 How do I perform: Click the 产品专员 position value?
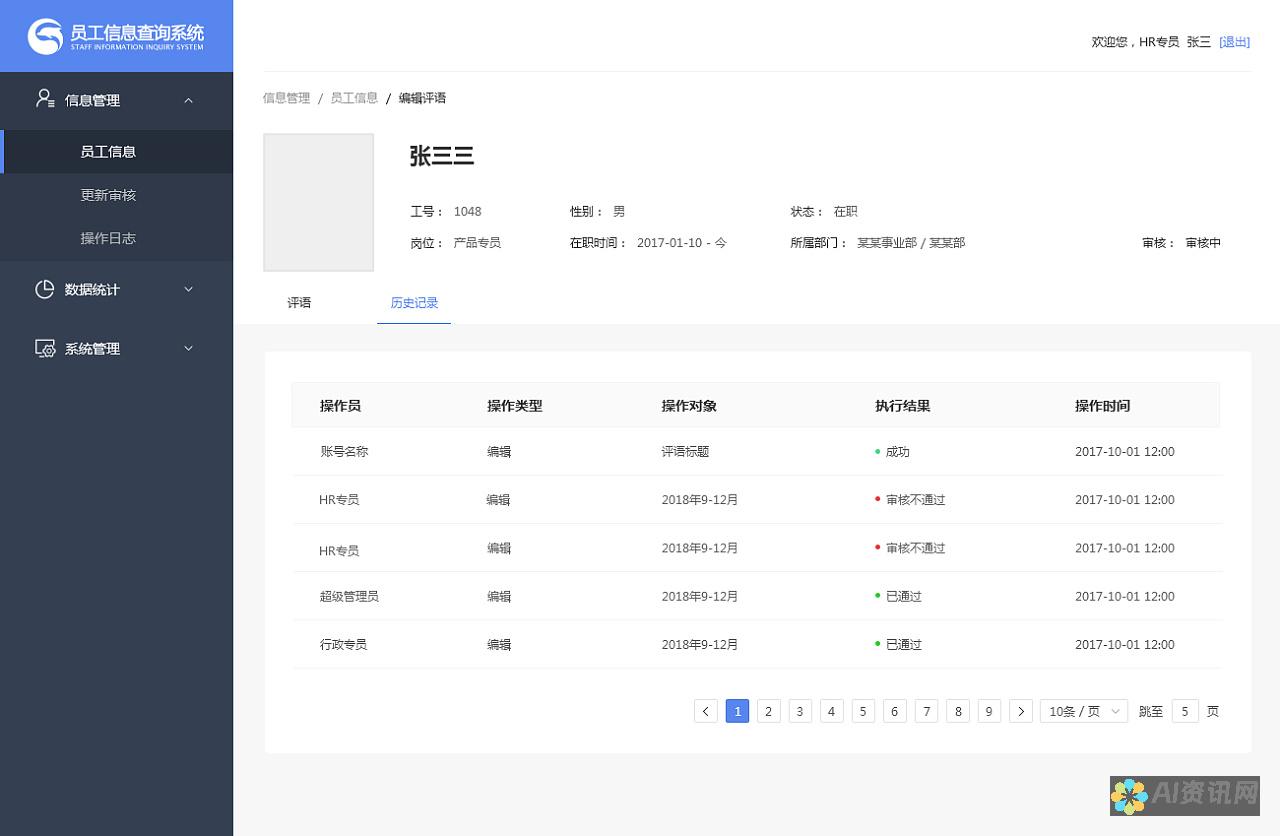(477, 243)
